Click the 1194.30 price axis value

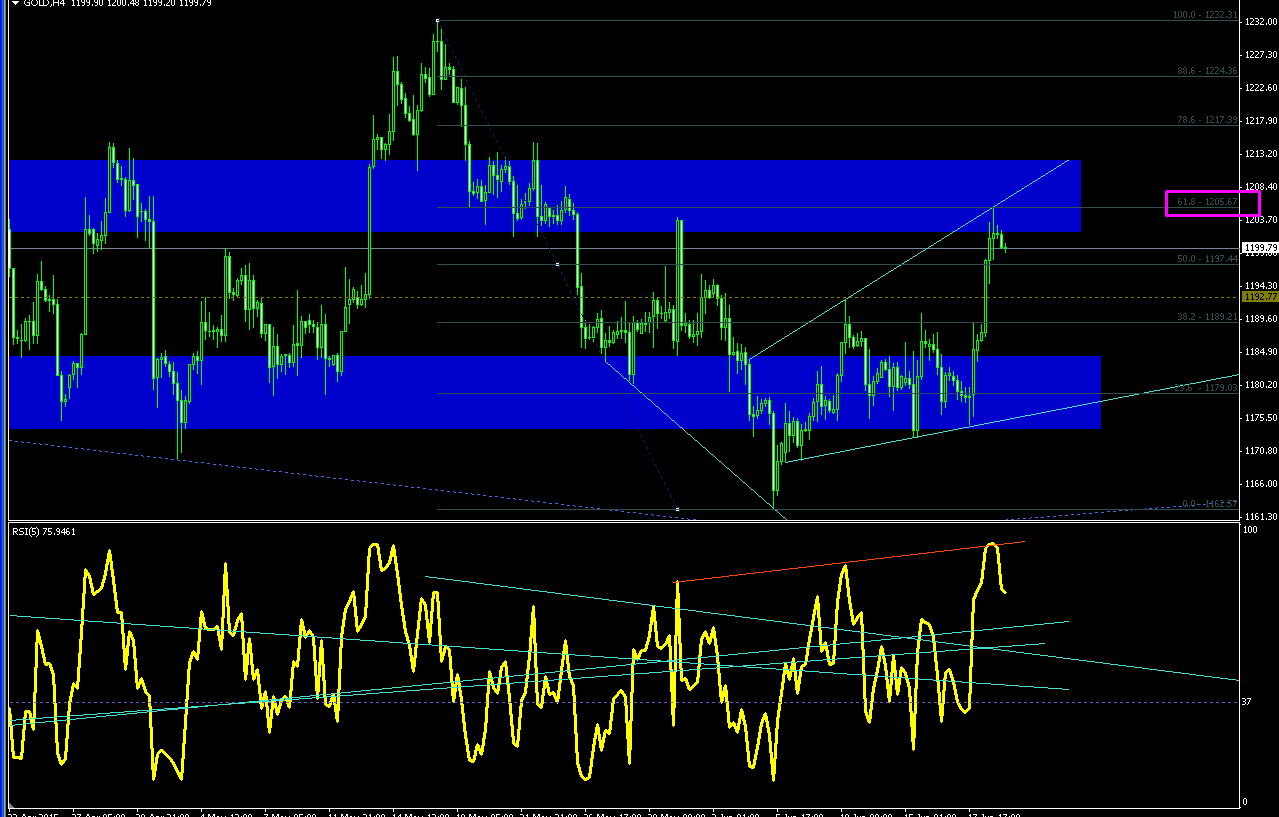[x=1260, y=286]
